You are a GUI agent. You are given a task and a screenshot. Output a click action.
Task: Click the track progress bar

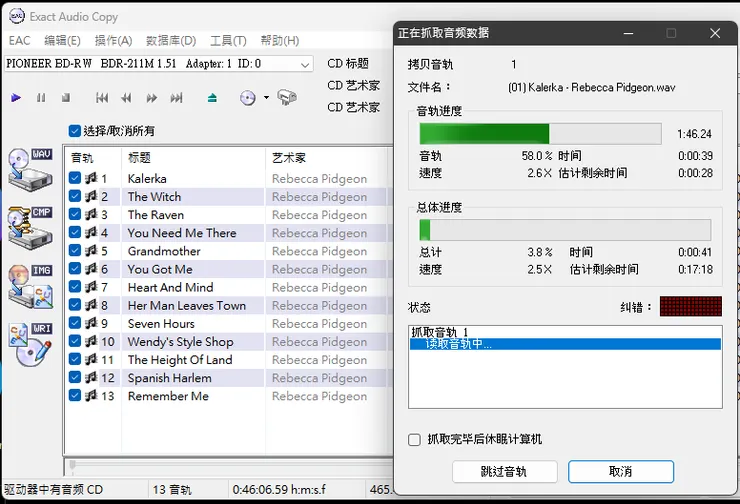(540, 134)
